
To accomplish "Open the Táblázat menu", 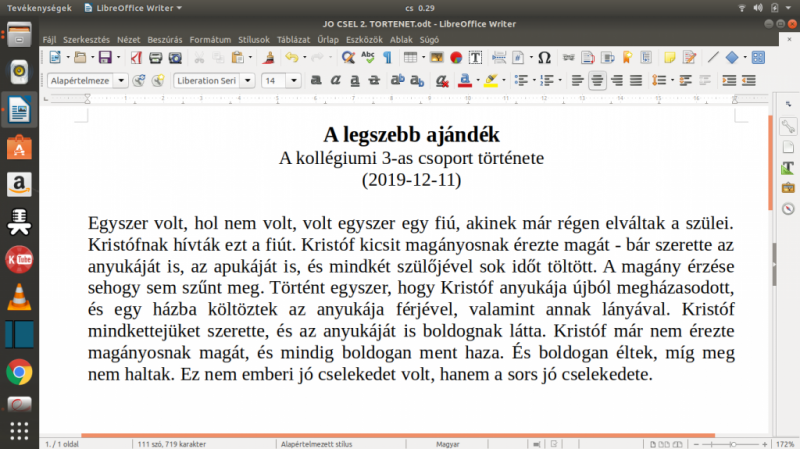I will tap(294, 39).
